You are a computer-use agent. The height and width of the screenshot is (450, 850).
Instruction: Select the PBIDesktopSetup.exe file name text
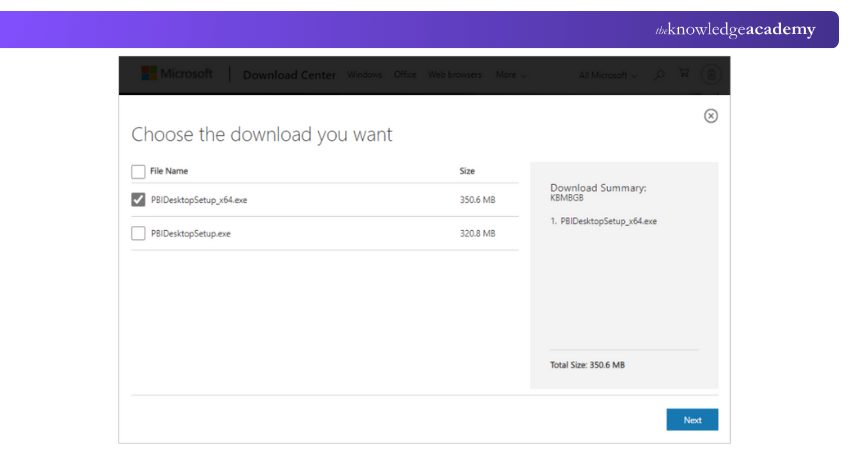[x=191, y=234]
